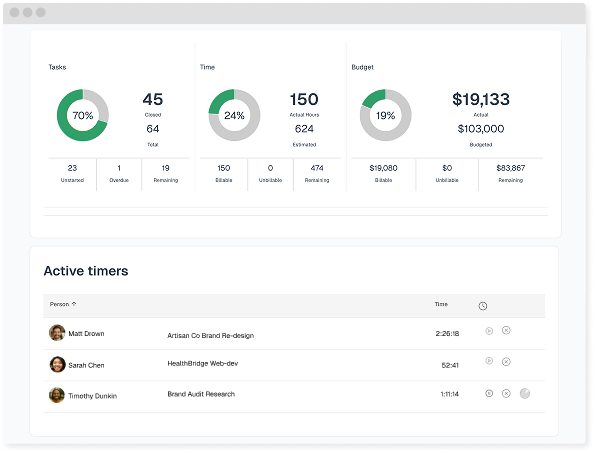Click the $103,000 budgeted figure
The height and width of the screenshot is (453, 595).
pyautogui.click(x=481, y=129)
